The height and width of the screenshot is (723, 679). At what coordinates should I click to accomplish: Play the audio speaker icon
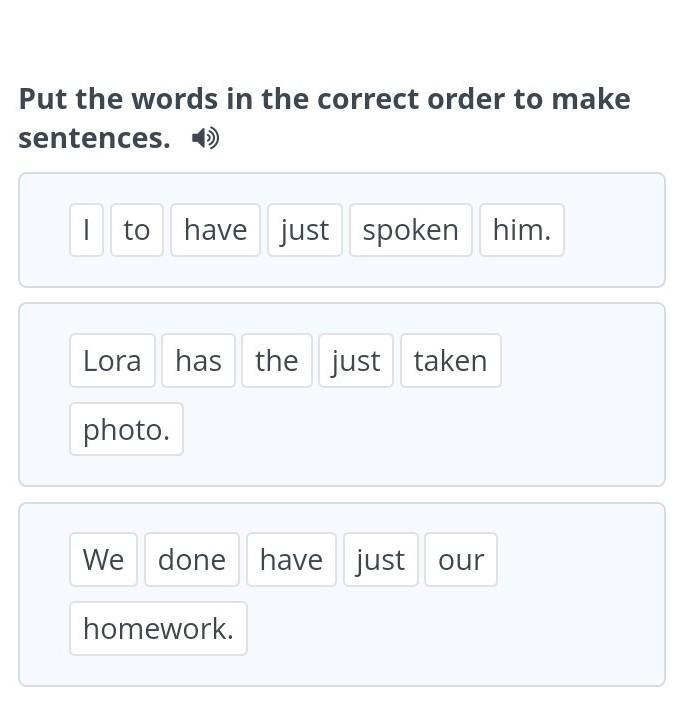206,138
